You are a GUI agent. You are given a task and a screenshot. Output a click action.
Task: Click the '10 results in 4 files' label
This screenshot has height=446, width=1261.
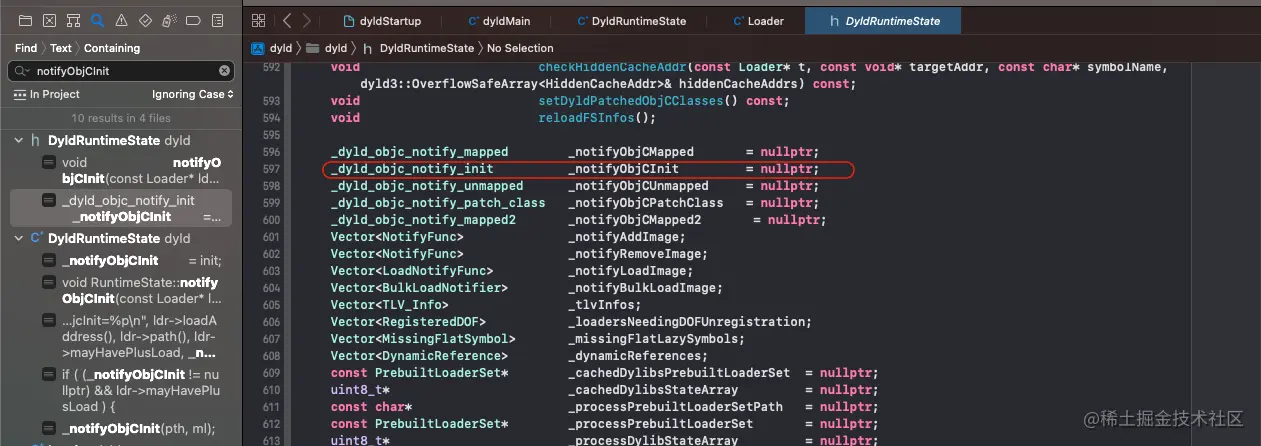(x=121, y=118)
